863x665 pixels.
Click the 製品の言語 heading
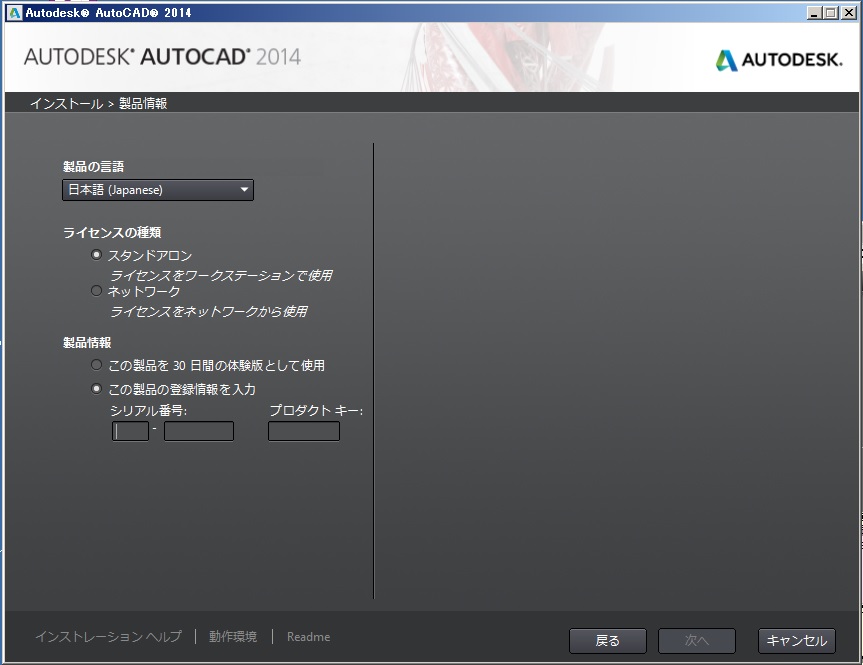(x=94, y=166)
